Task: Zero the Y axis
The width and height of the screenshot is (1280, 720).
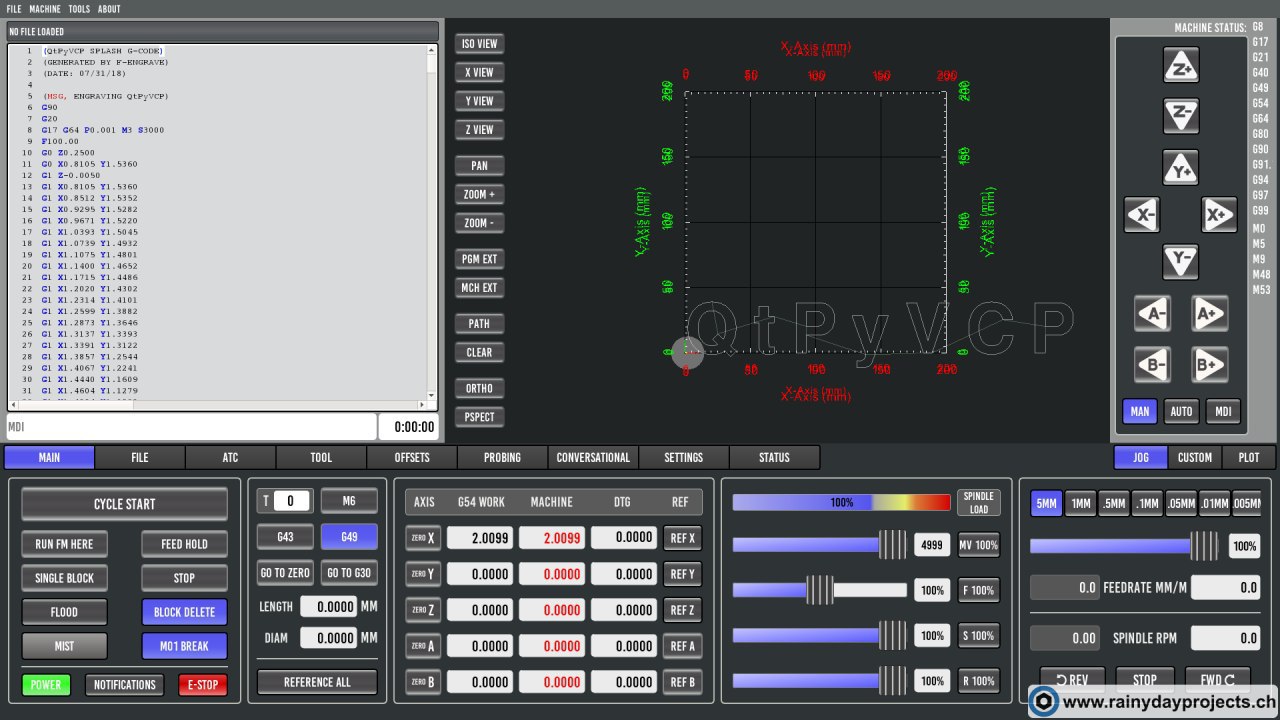Action: pyautogui.click(x=423, y=574)
